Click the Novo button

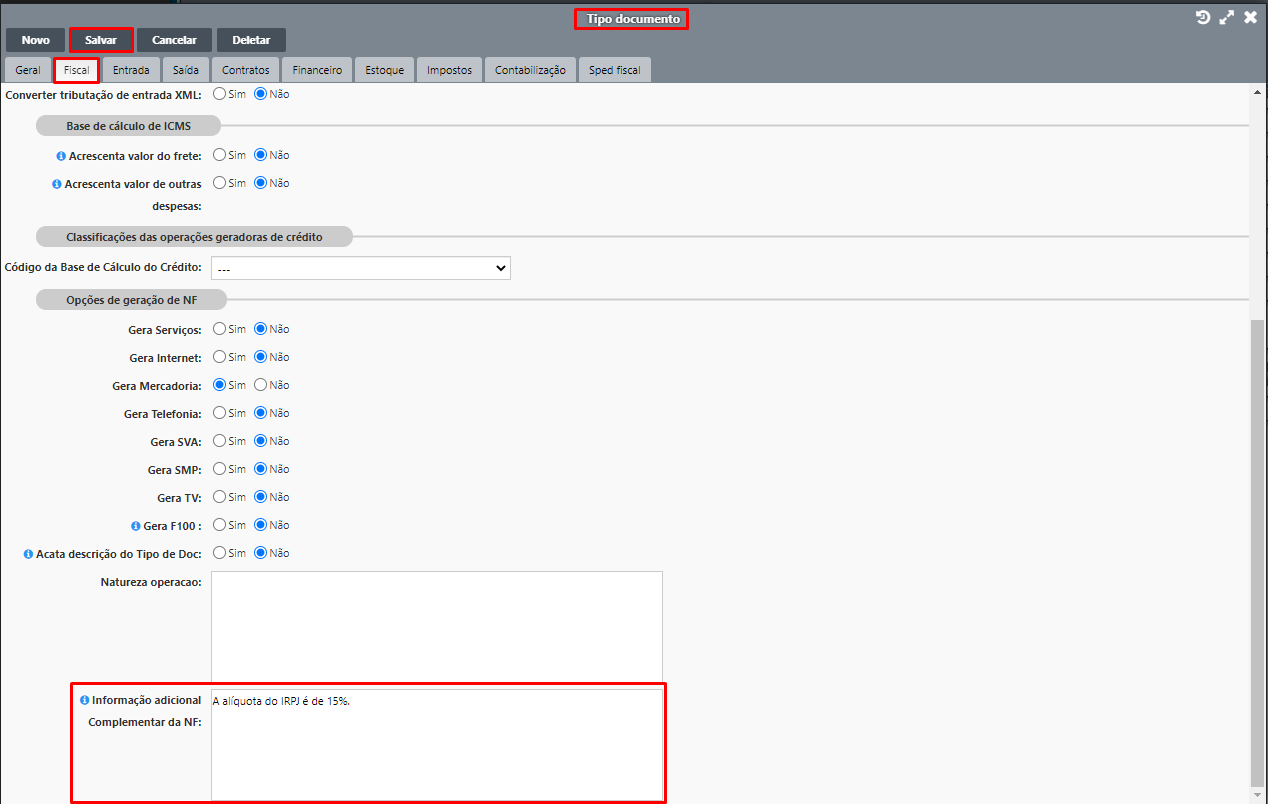[35, 40]
